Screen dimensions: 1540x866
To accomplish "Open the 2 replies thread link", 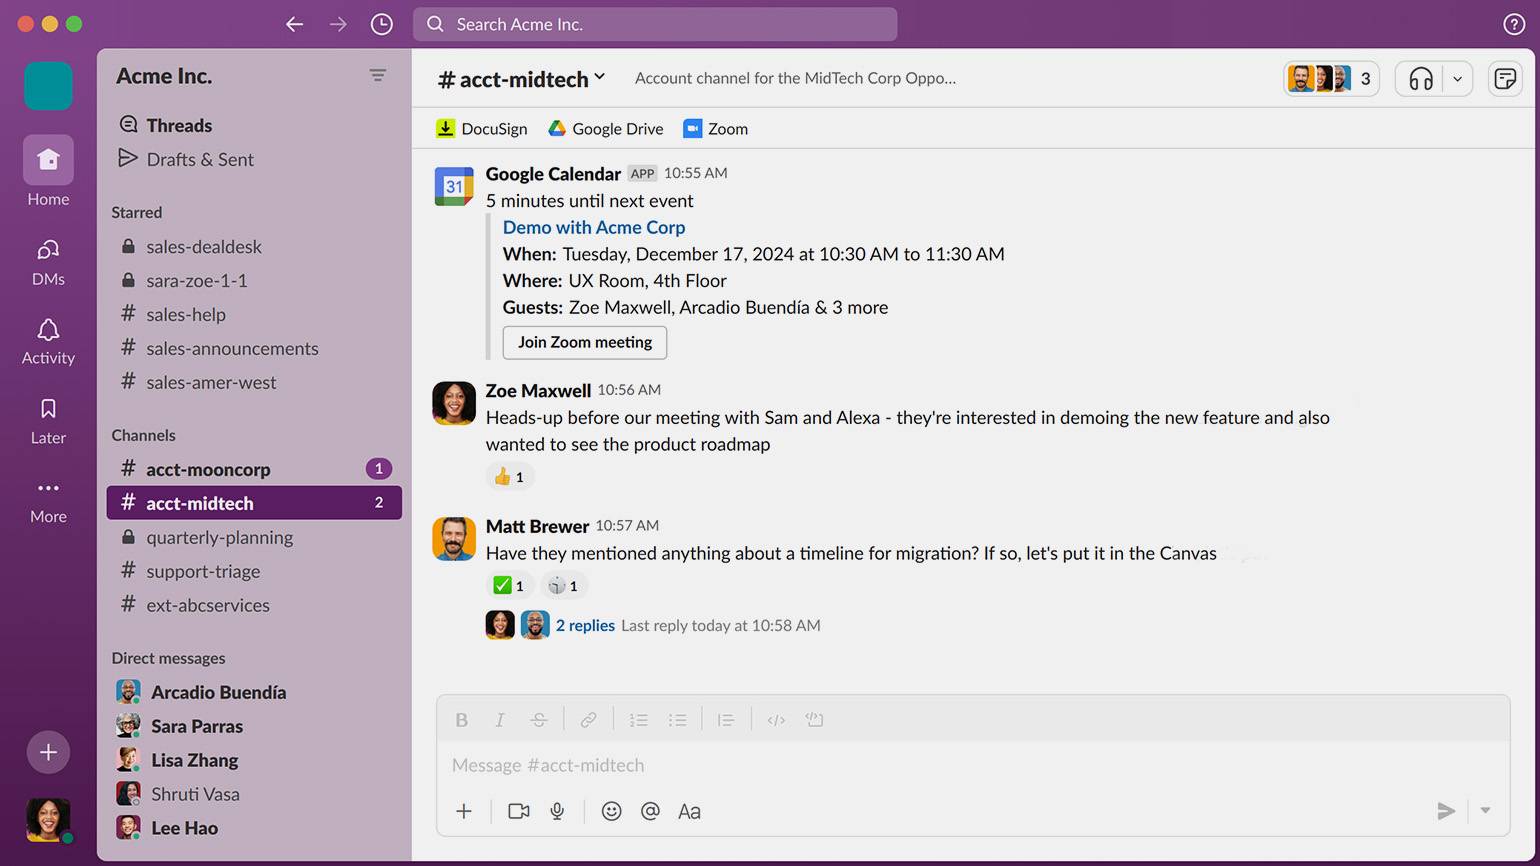I will pos(585,625).
